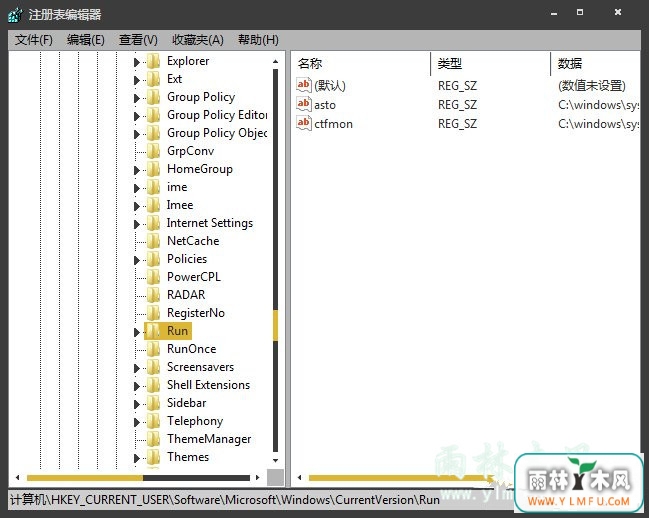649x518 pixels.
Task: Click the values pane horizontal scrollbar thumb
Action: point(399,478)
